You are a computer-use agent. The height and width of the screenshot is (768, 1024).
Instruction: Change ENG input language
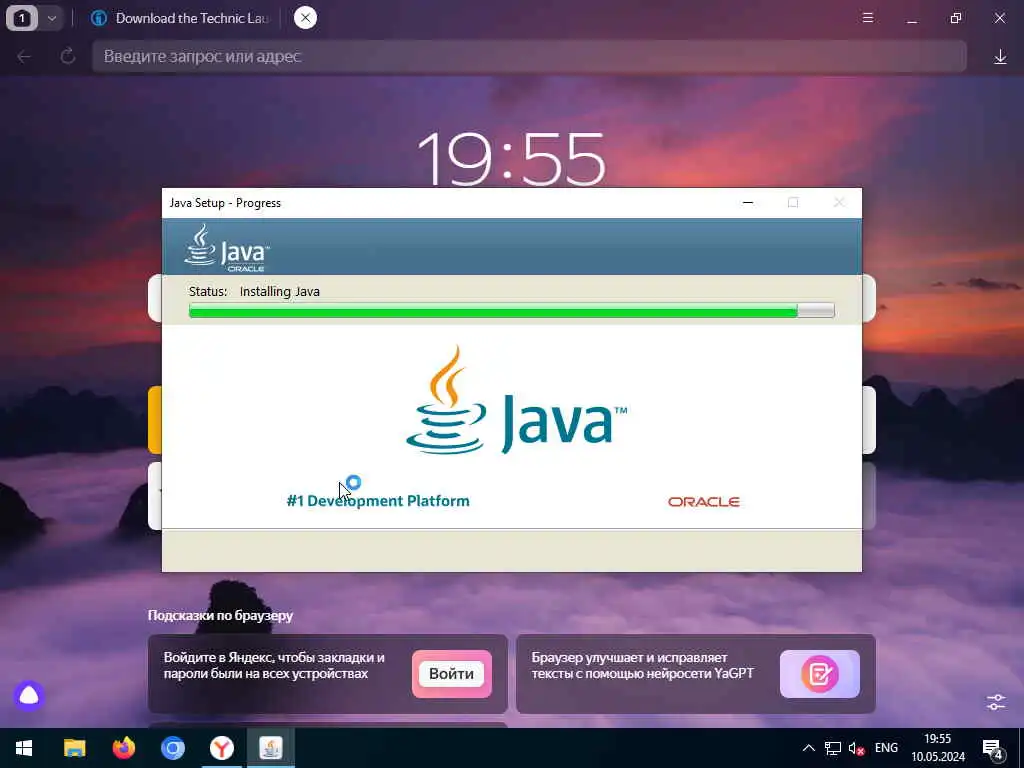point(886,748)
